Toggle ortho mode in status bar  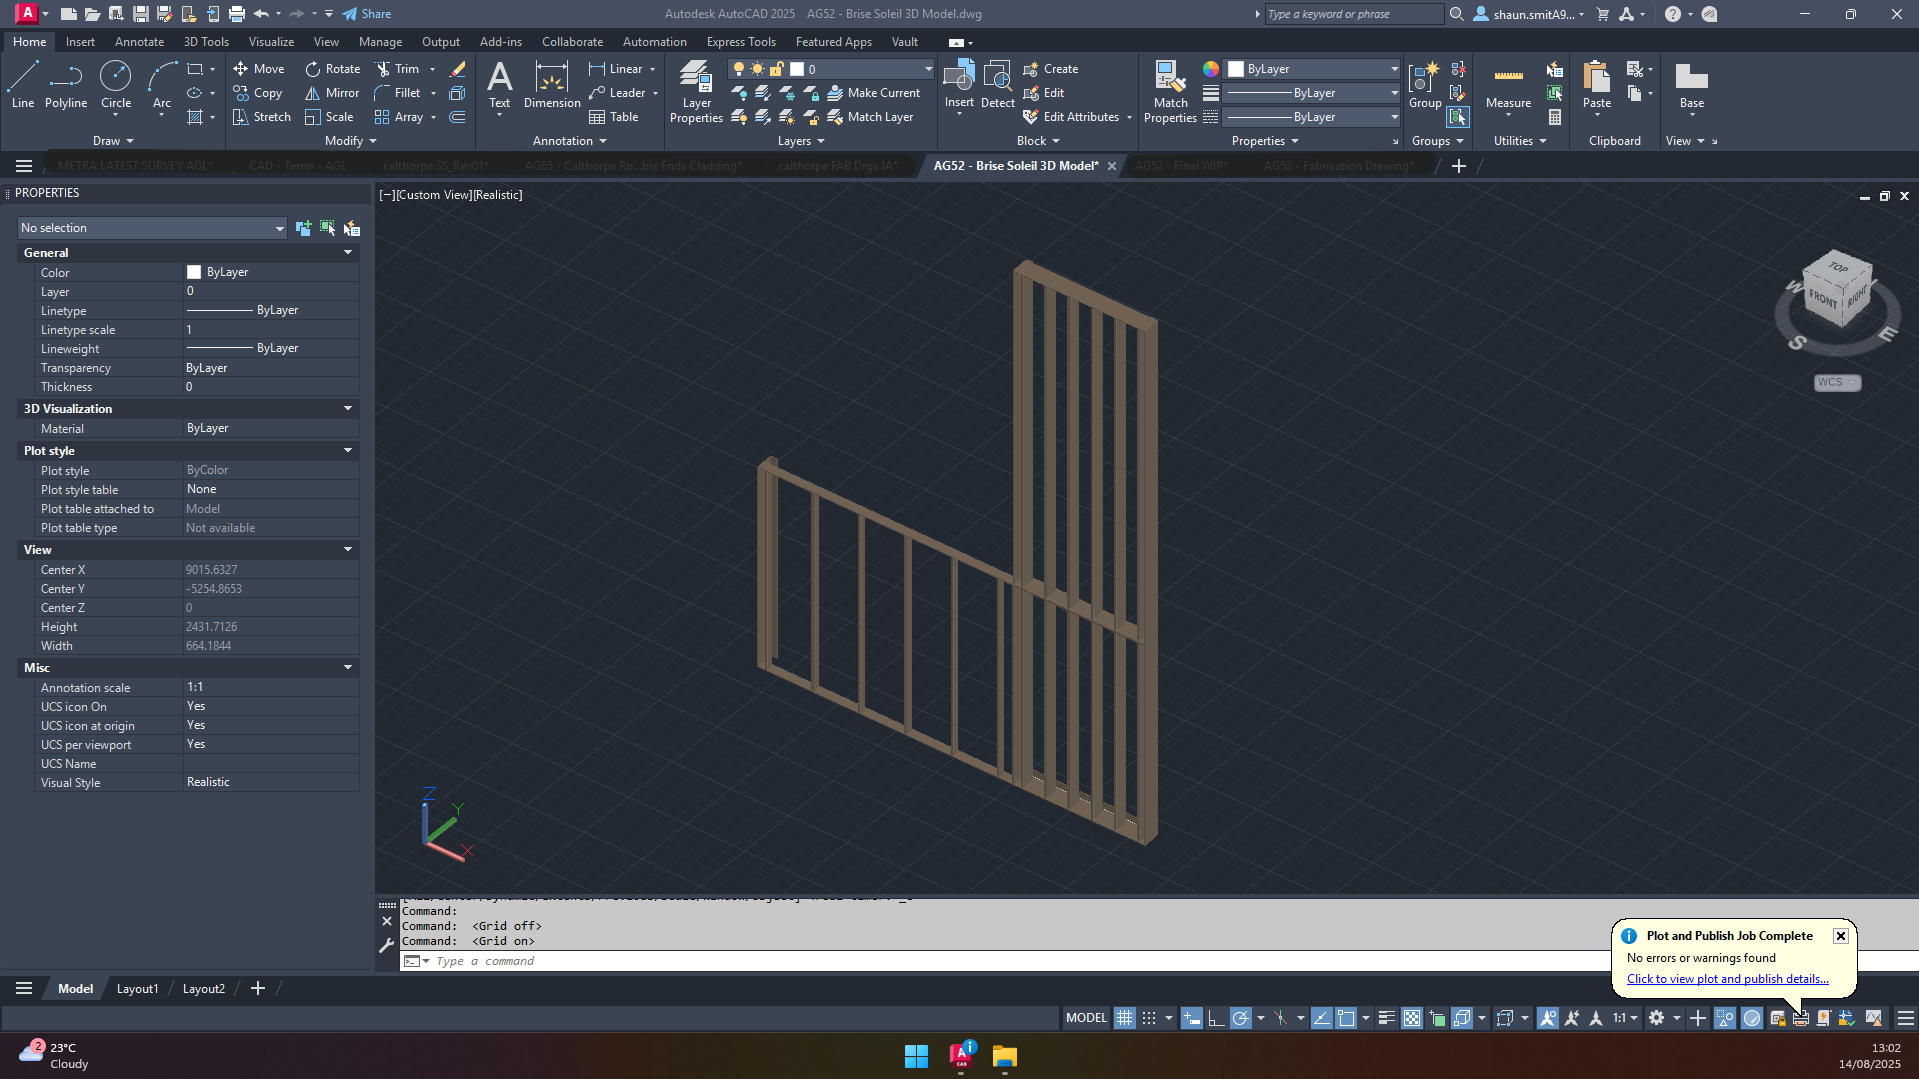click(x=1216, y=1018)
